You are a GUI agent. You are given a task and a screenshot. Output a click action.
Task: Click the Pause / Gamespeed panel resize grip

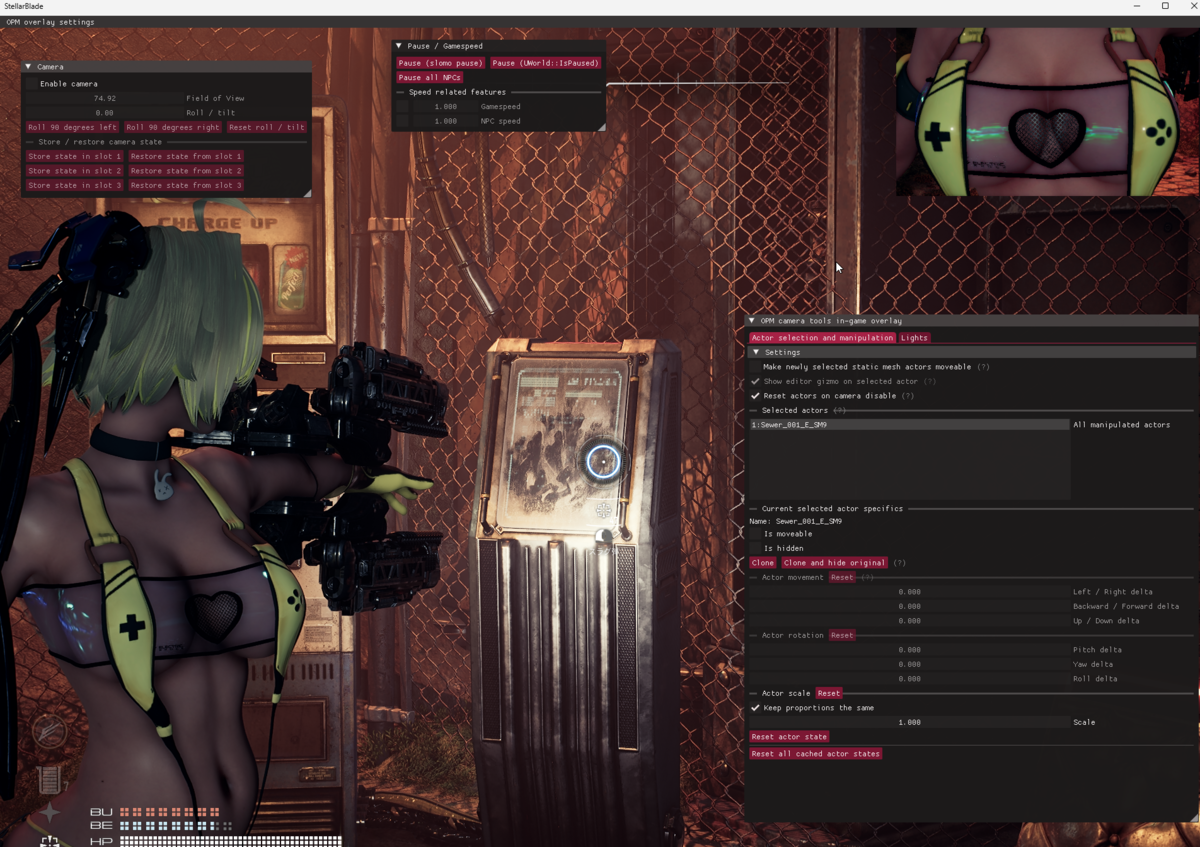tap(601, 126)
